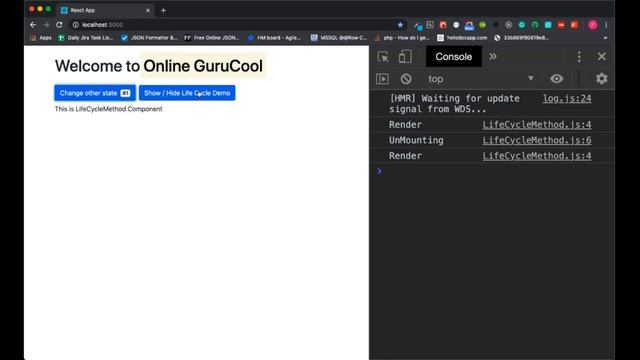Viewport: 640px width, 360px height.
Task: Open console settings gear icon
Action: click(601, 78)
